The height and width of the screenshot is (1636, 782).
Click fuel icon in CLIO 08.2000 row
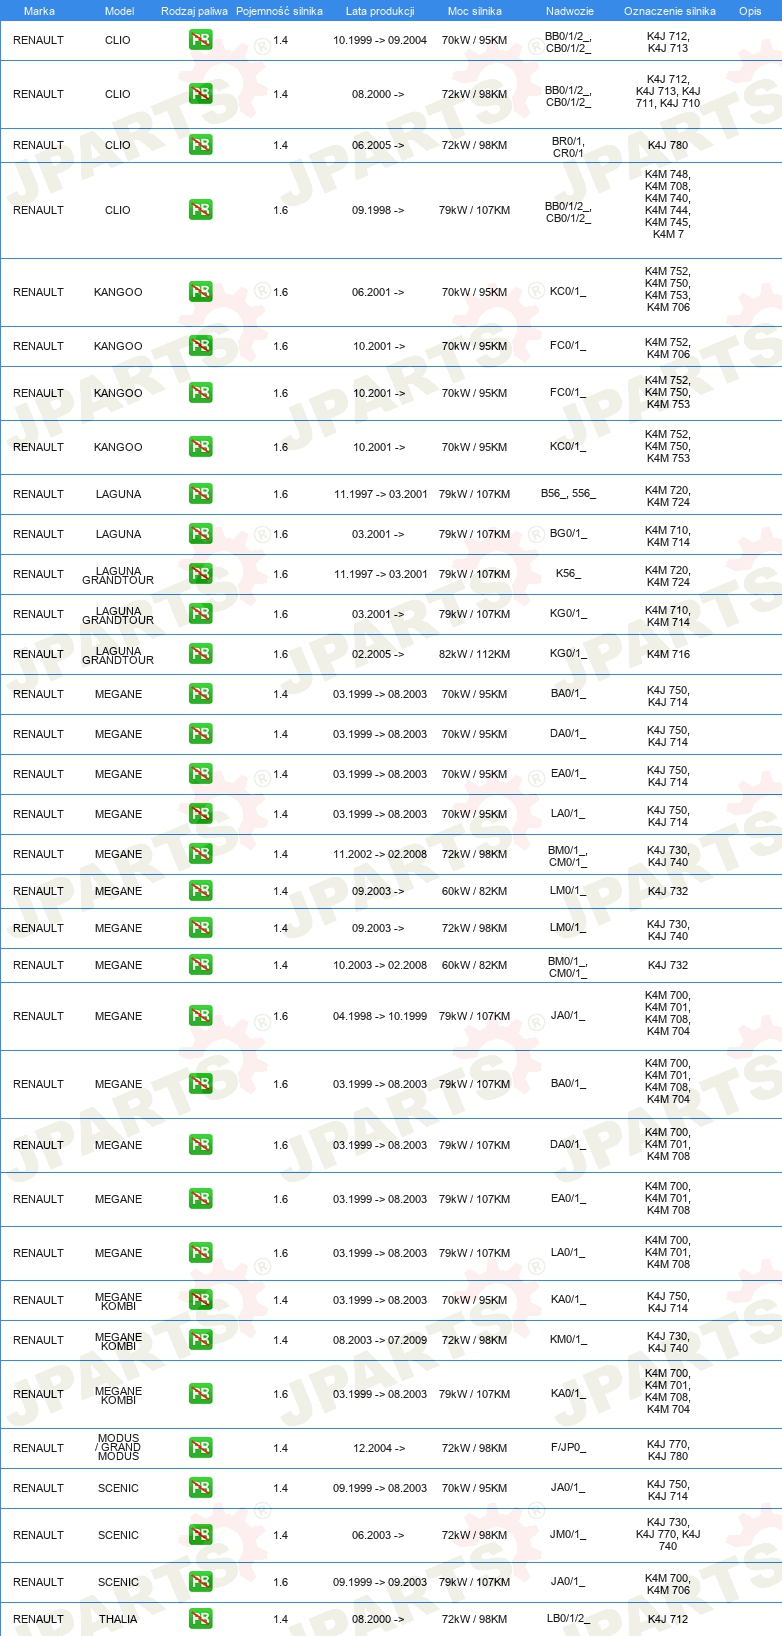point(200,95)
